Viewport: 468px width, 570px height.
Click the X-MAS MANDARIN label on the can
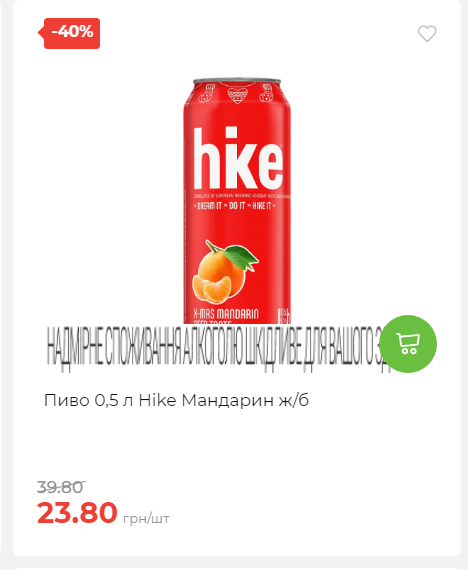pyautogui.click(x=226, y=314)
